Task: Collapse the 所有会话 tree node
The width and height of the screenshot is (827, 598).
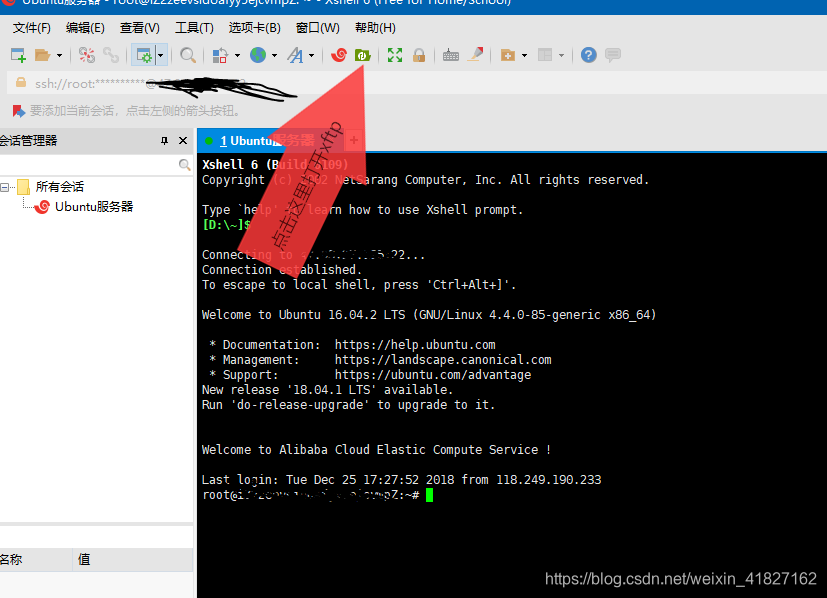Action: point(4,187)
